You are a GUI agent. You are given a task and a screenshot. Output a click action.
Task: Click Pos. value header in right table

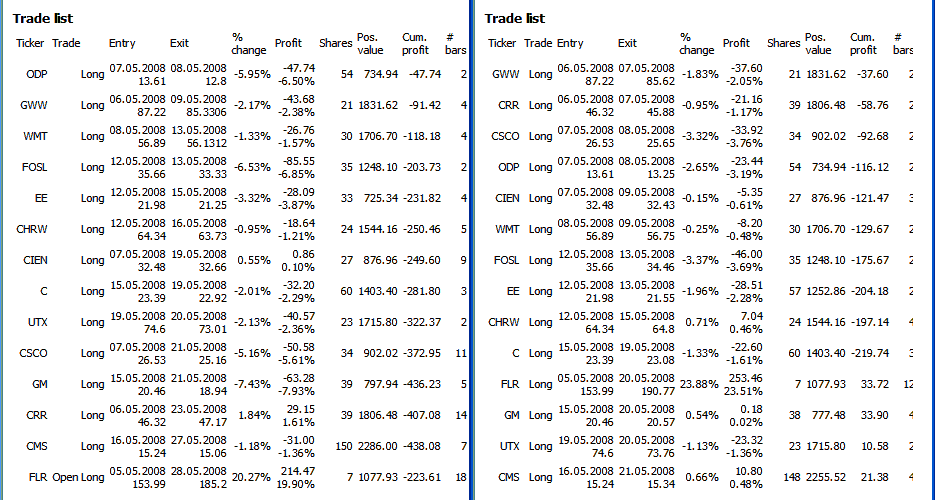818,43
